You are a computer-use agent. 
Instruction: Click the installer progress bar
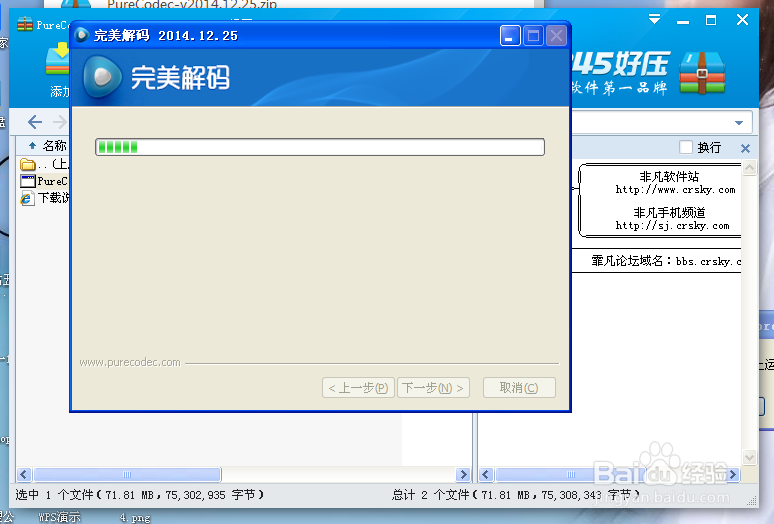click(x=320, y=147)
